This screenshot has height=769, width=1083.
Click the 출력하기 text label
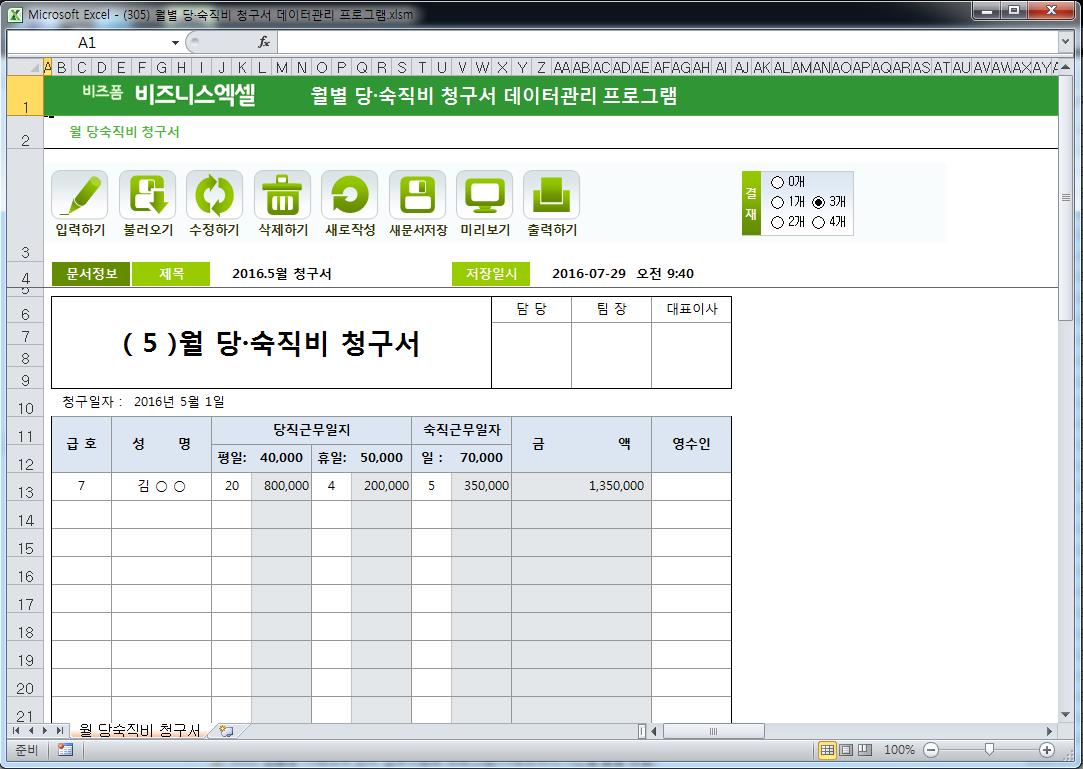(x=552, y=230)
